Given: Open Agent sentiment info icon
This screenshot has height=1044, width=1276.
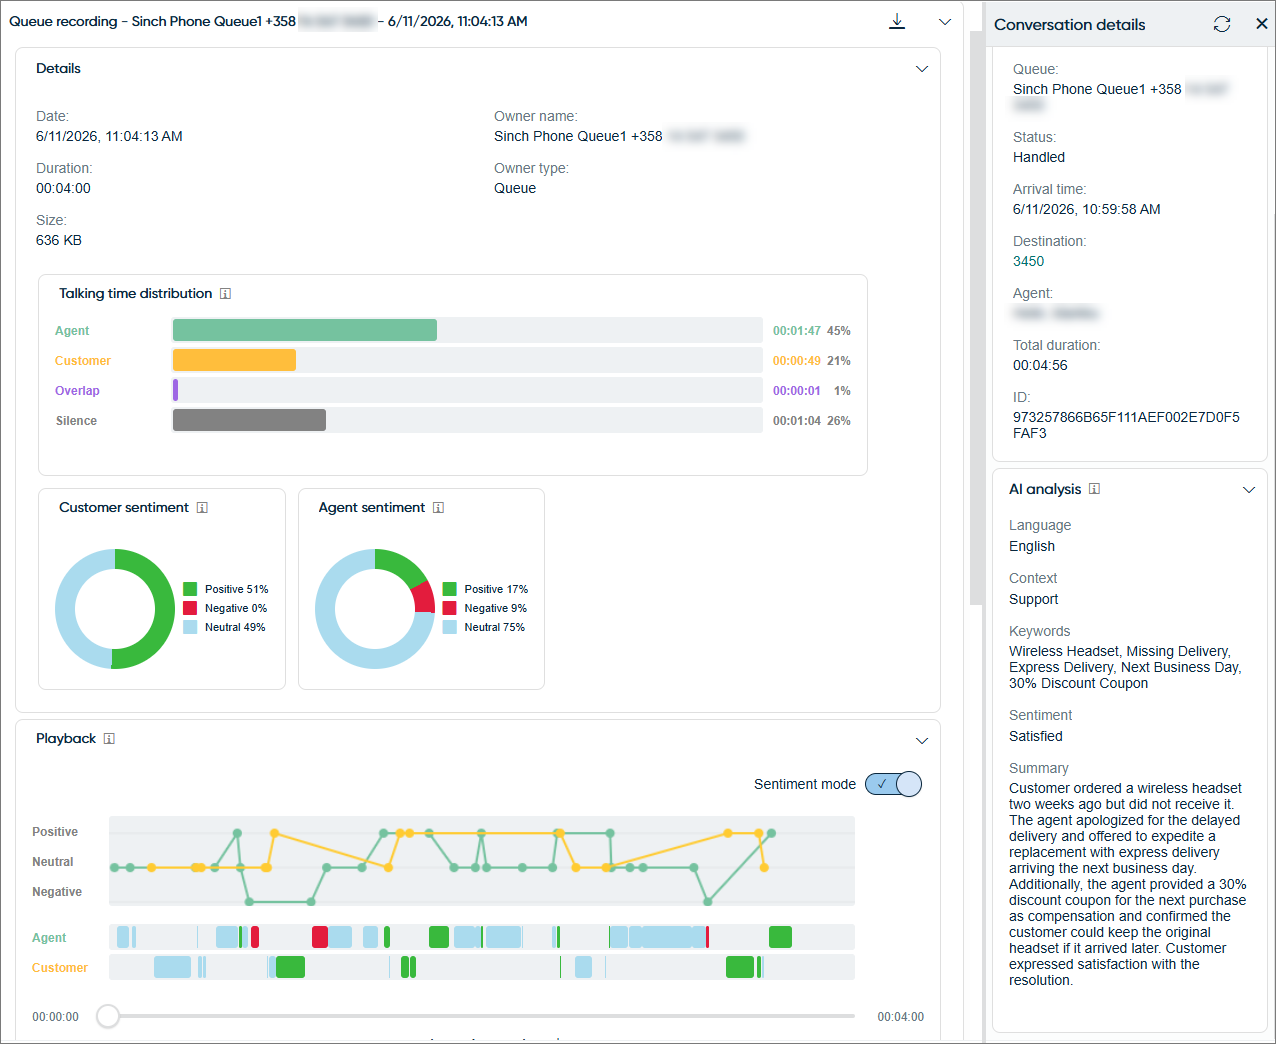Looking at the screenshot, I should [x=438, y=508].
